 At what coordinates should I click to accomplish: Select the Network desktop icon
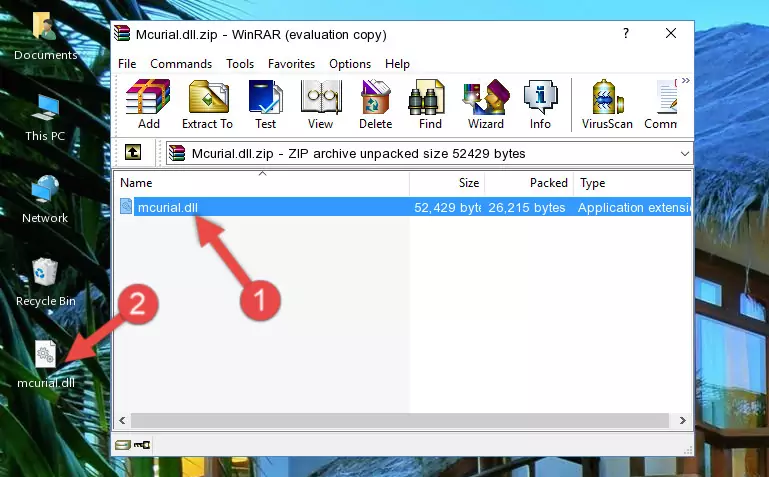(x=45, y=200)
